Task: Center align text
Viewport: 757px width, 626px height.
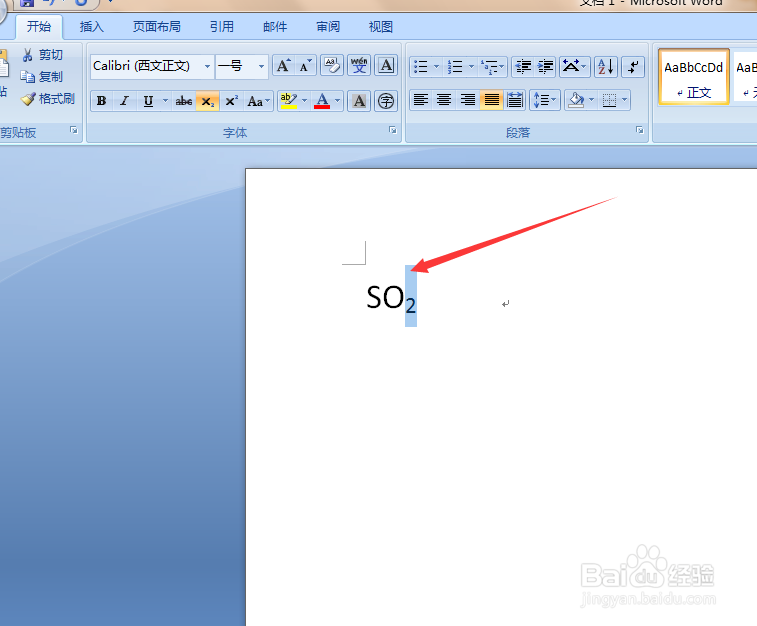Action: [x=444, y=100]
